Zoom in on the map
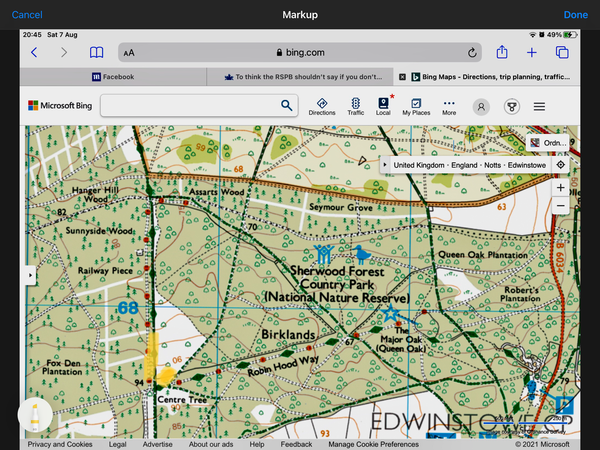Viewport: 600px width, 450px height. tap(560, 188)
